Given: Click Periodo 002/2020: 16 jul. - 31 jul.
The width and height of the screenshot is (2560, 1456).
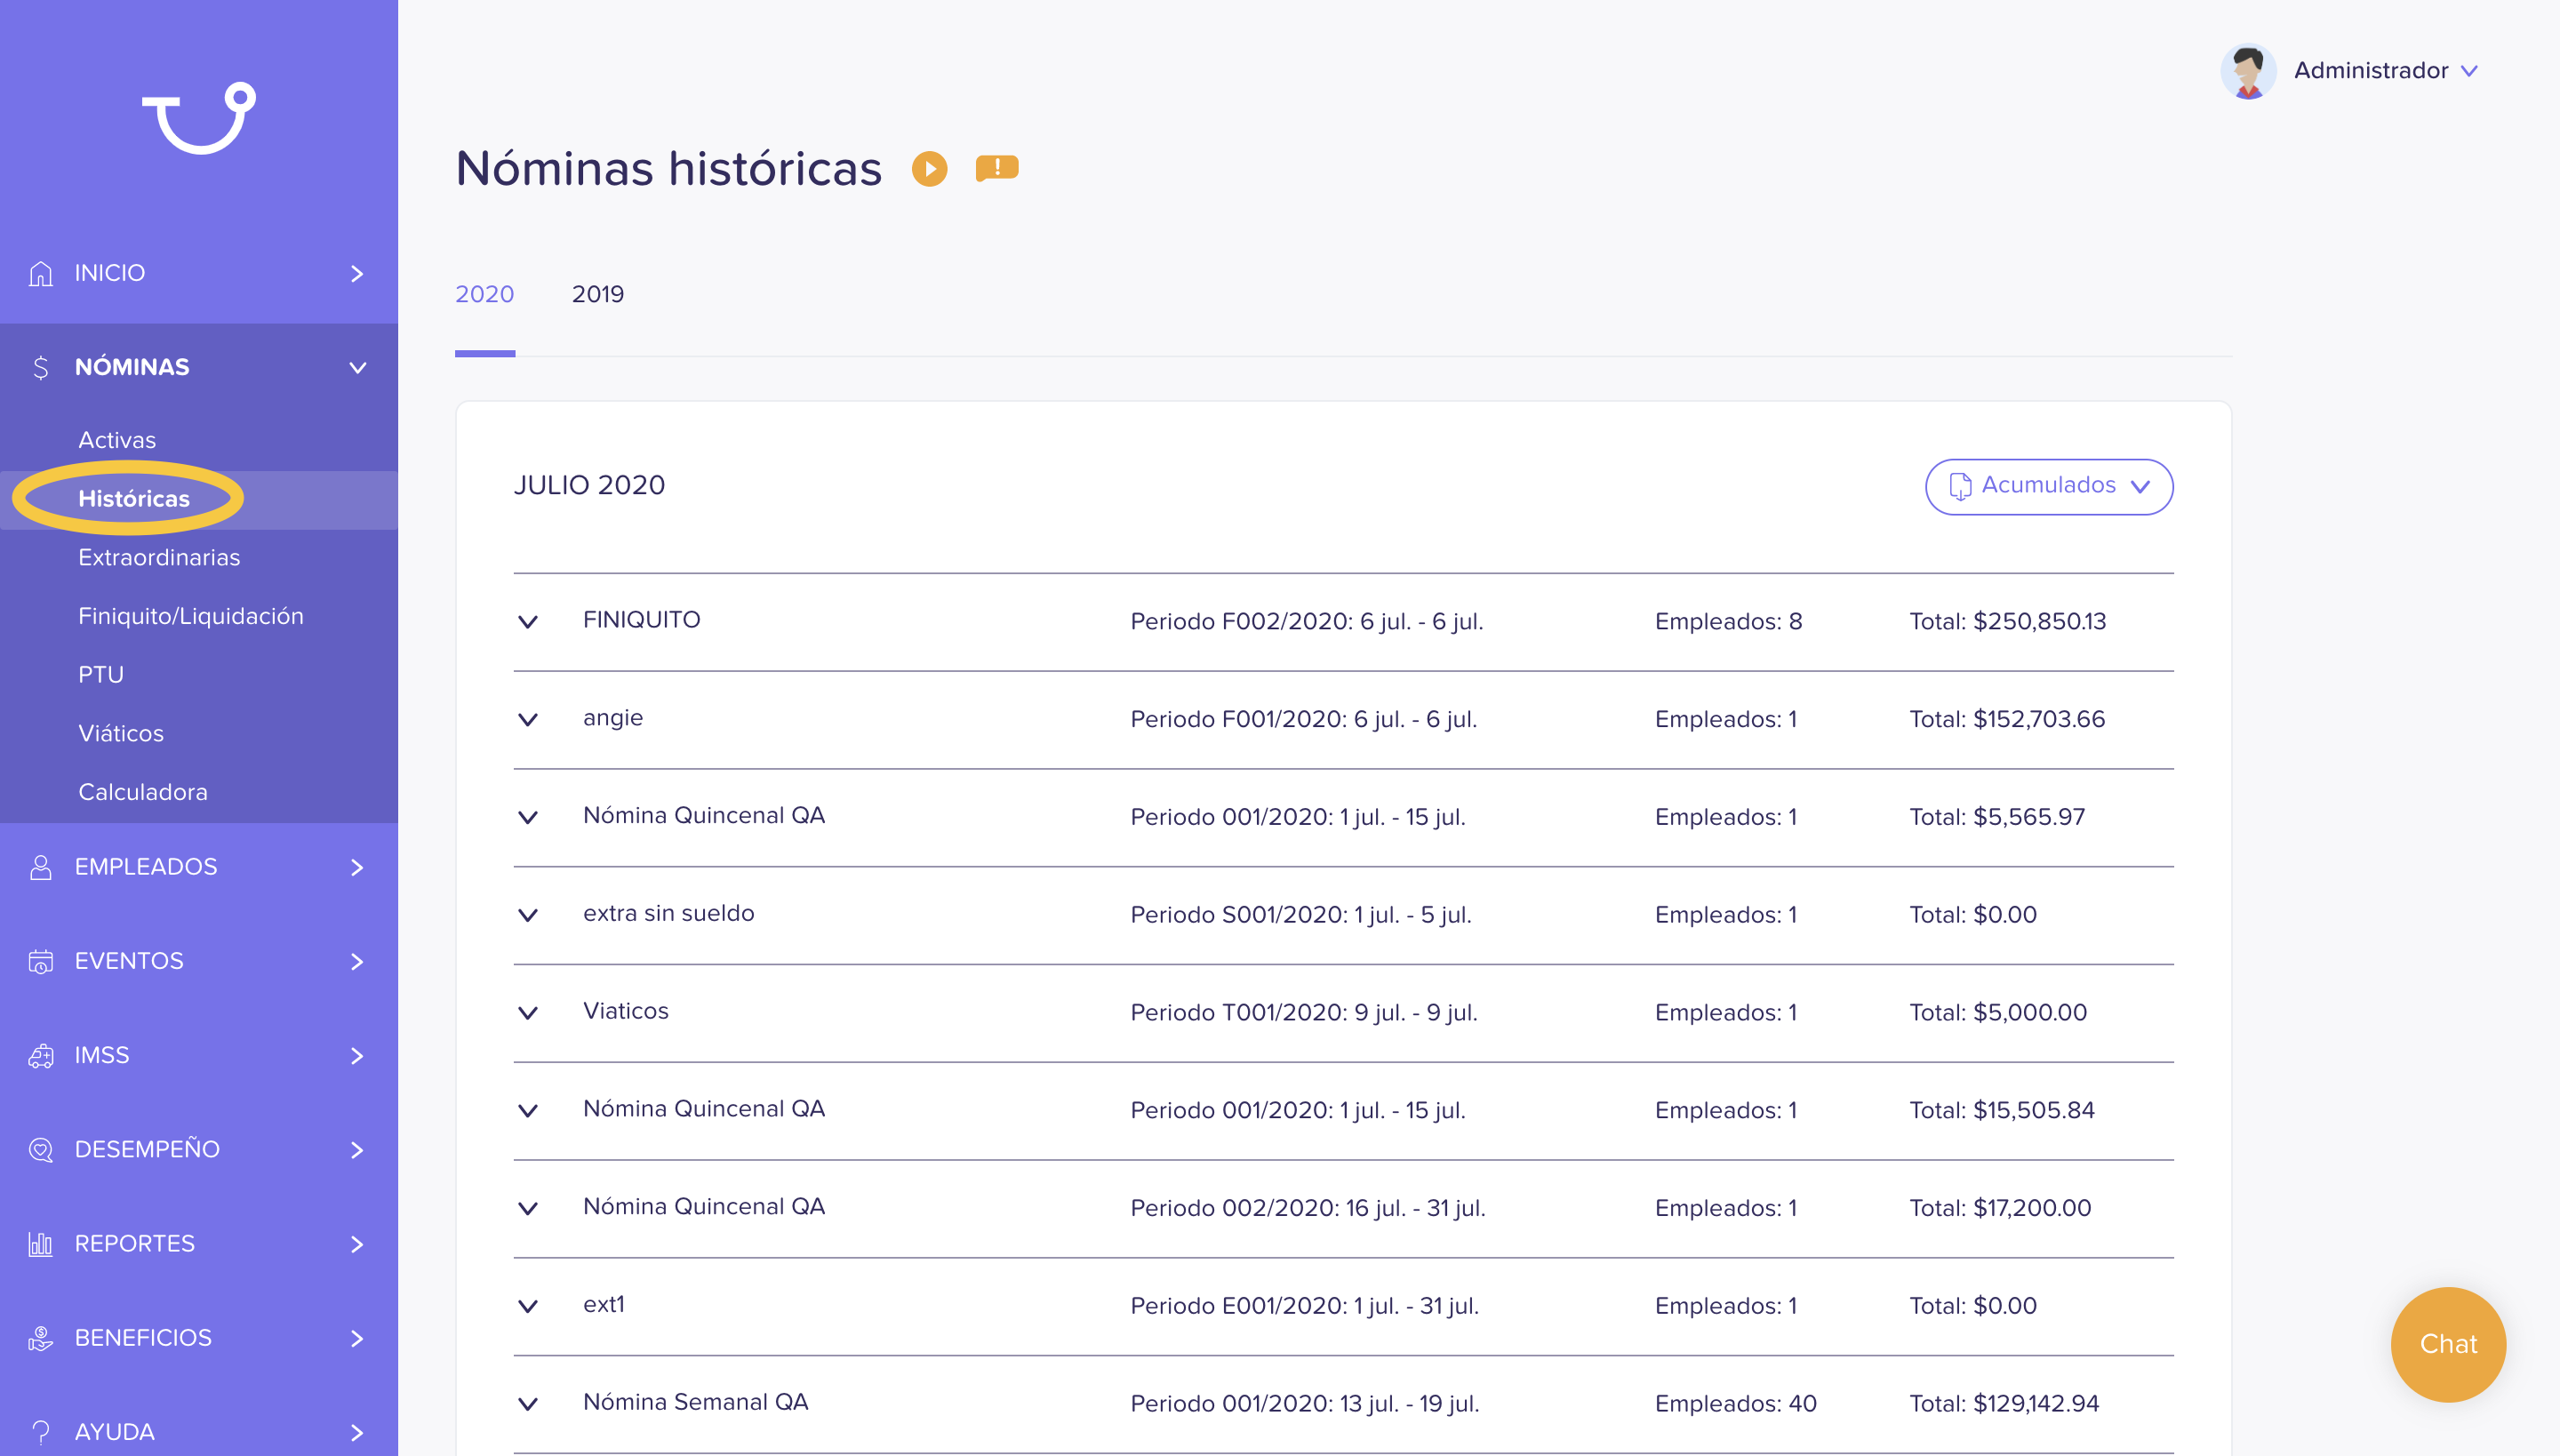Looking at the screenshot, I should point(1307,1208).
